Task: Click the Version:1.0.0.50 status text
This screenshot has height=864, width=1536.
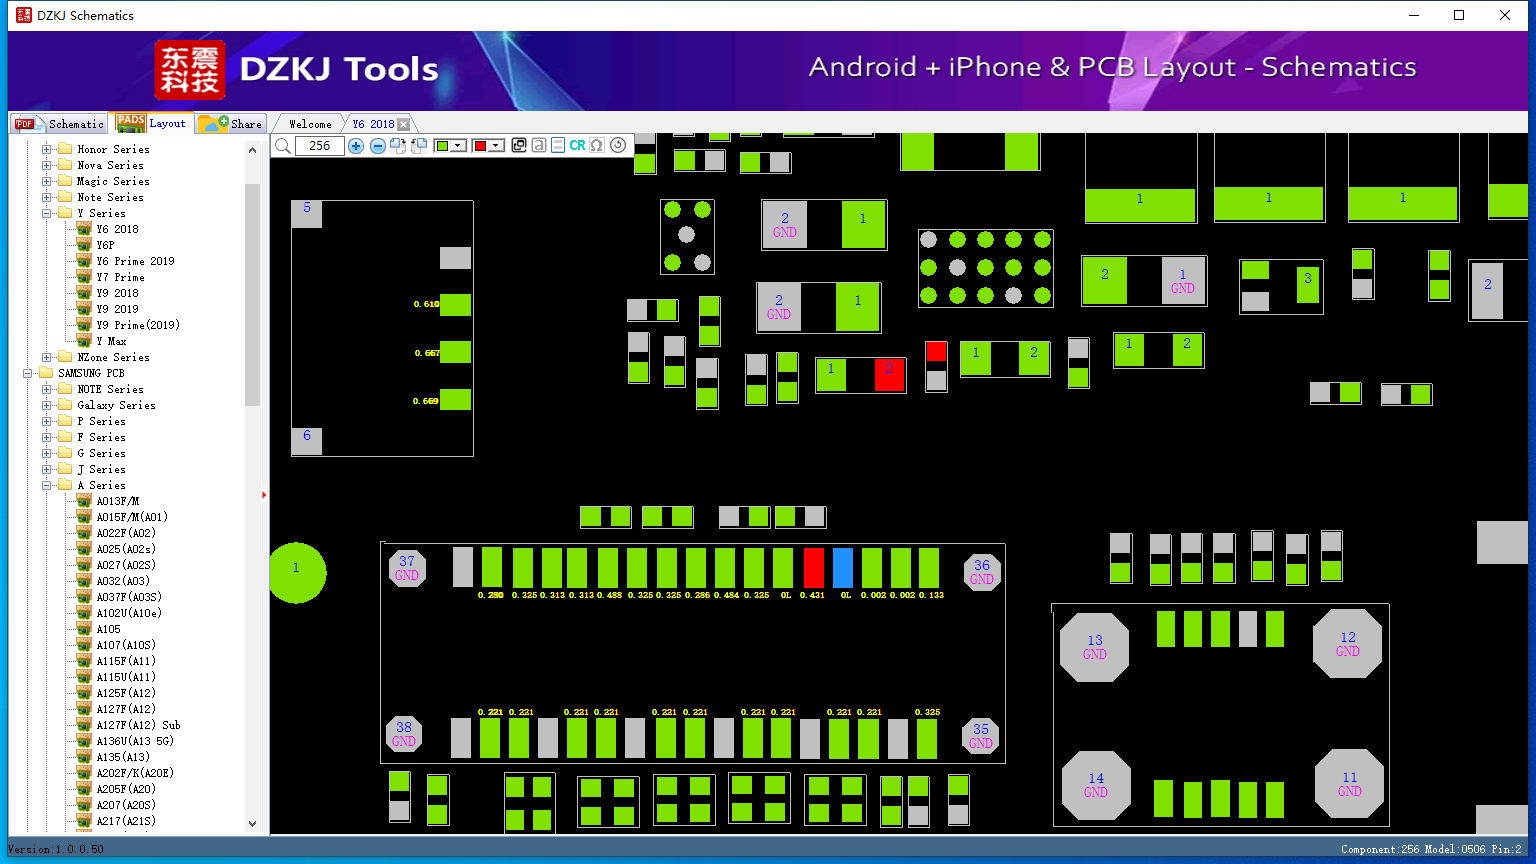Action: tap(56, 849)
